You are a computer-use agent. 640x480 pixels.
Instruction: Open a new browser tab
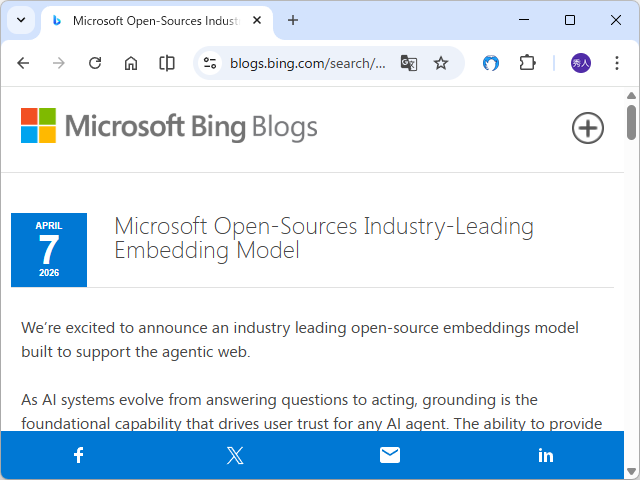[x=293, y=20]
